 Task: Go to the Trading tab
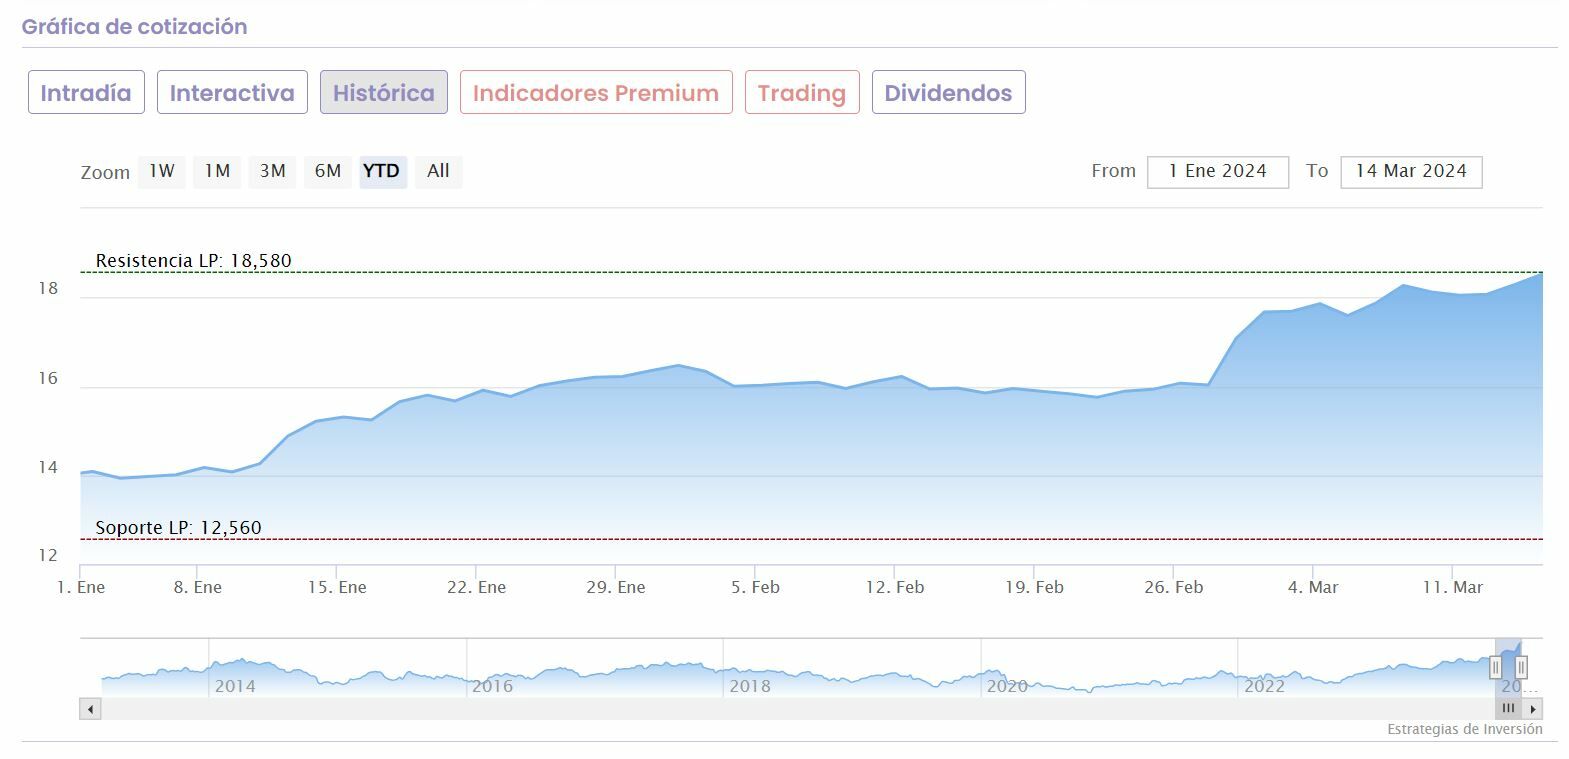coord(802,93)
